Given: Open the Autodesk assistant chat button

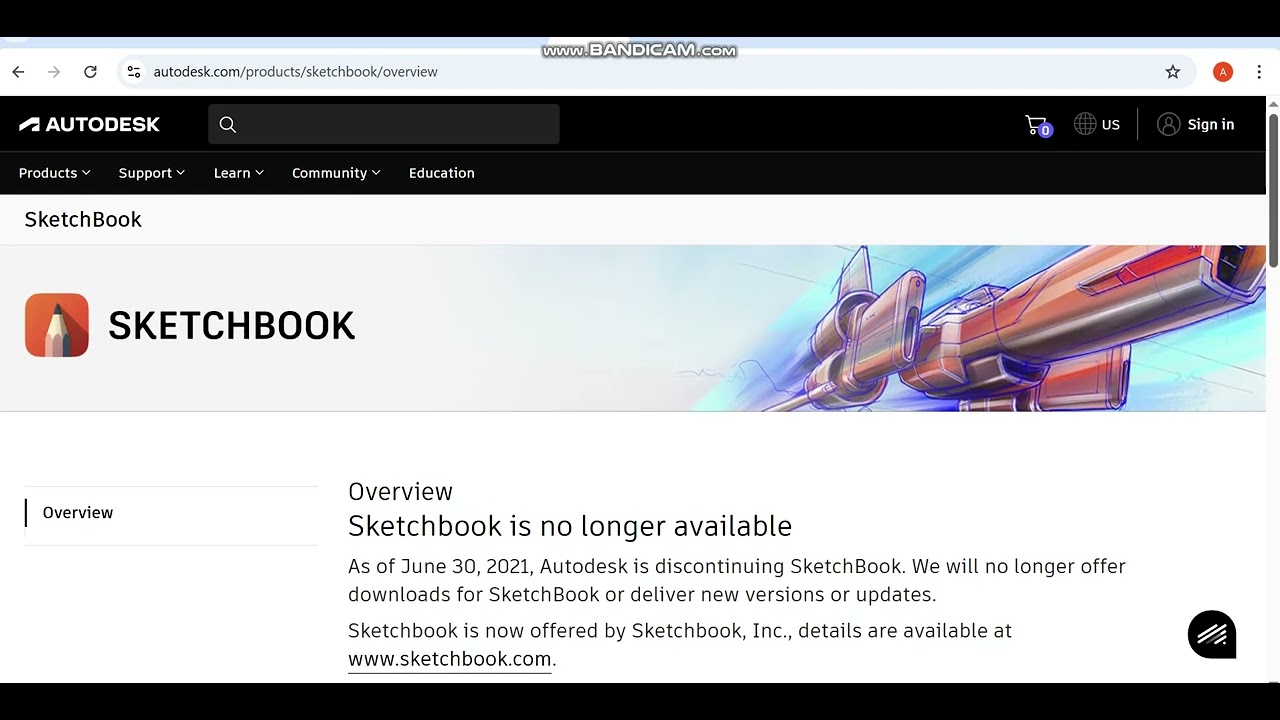Looking at the screenshot, I should coord(1212,634).
